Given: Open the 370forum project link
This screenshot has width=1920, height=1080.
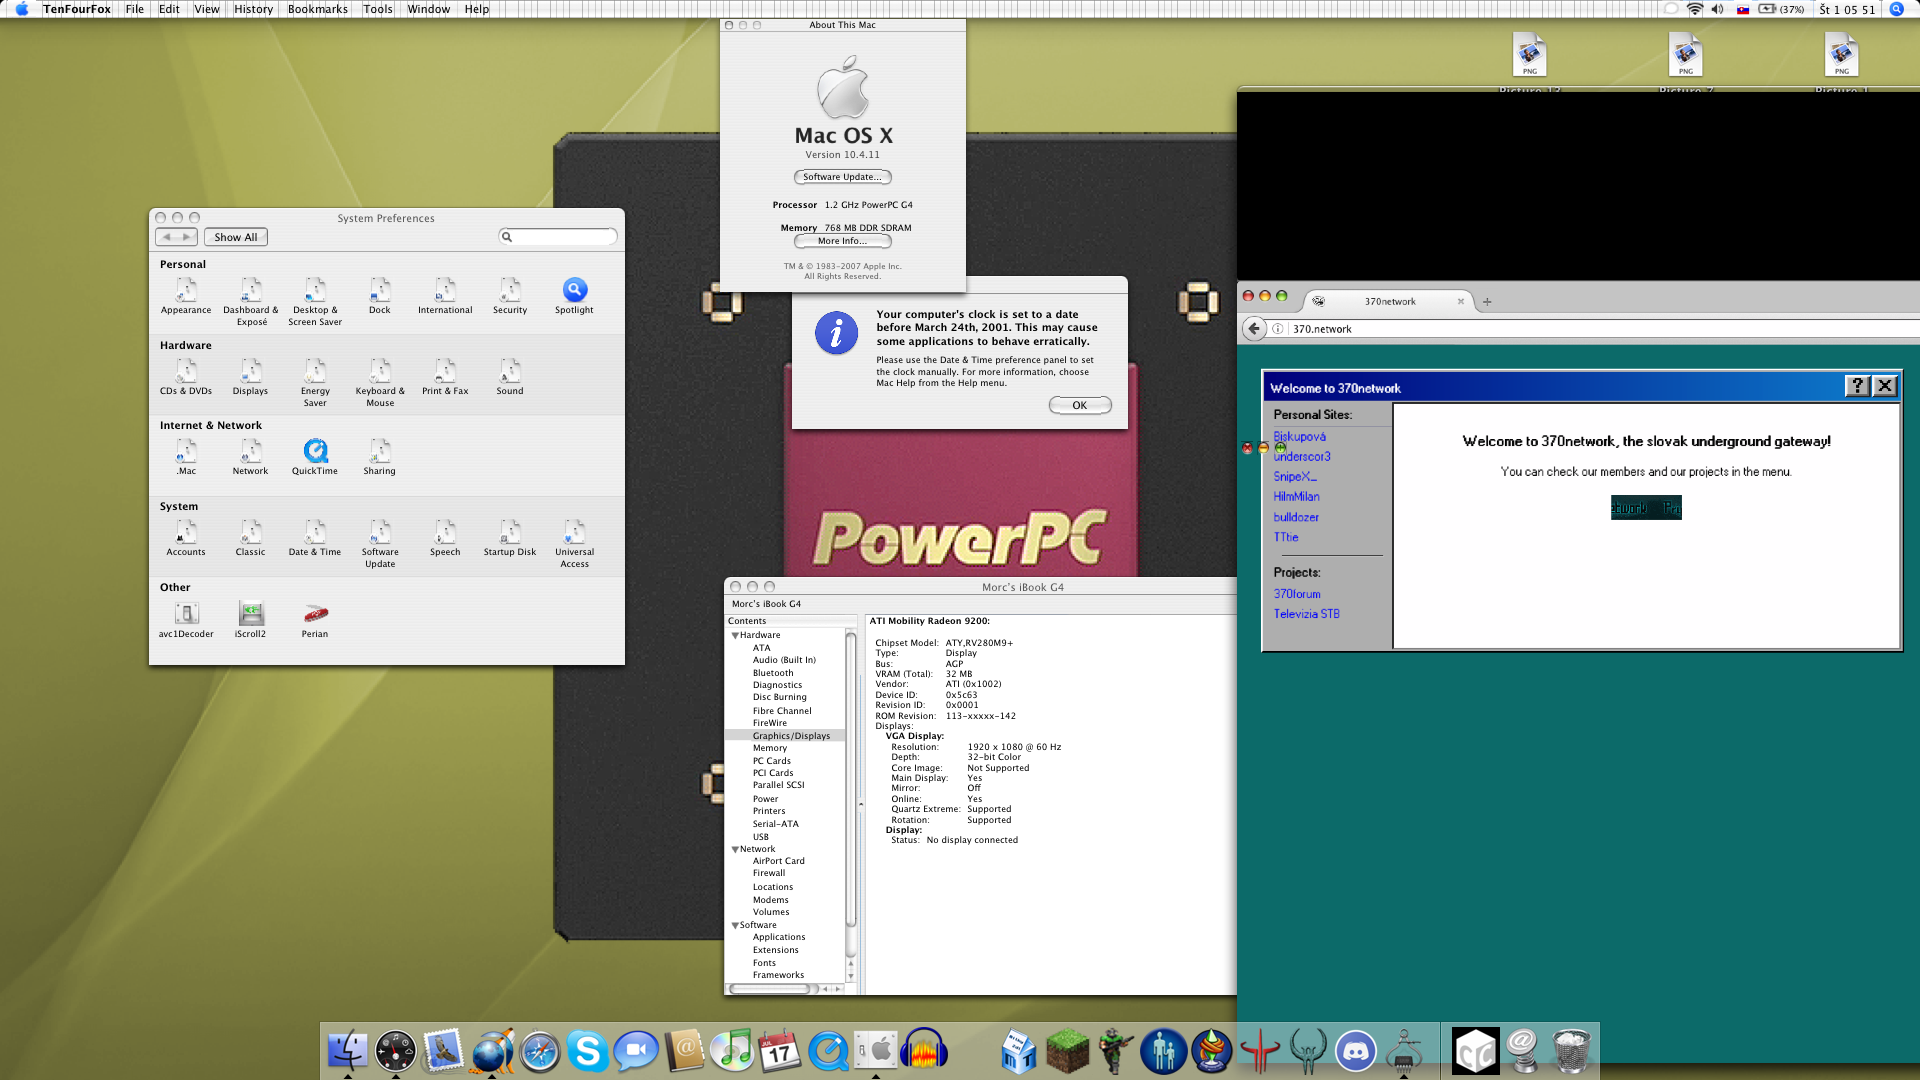Looking at the screenshot, I should [1297, 594].
